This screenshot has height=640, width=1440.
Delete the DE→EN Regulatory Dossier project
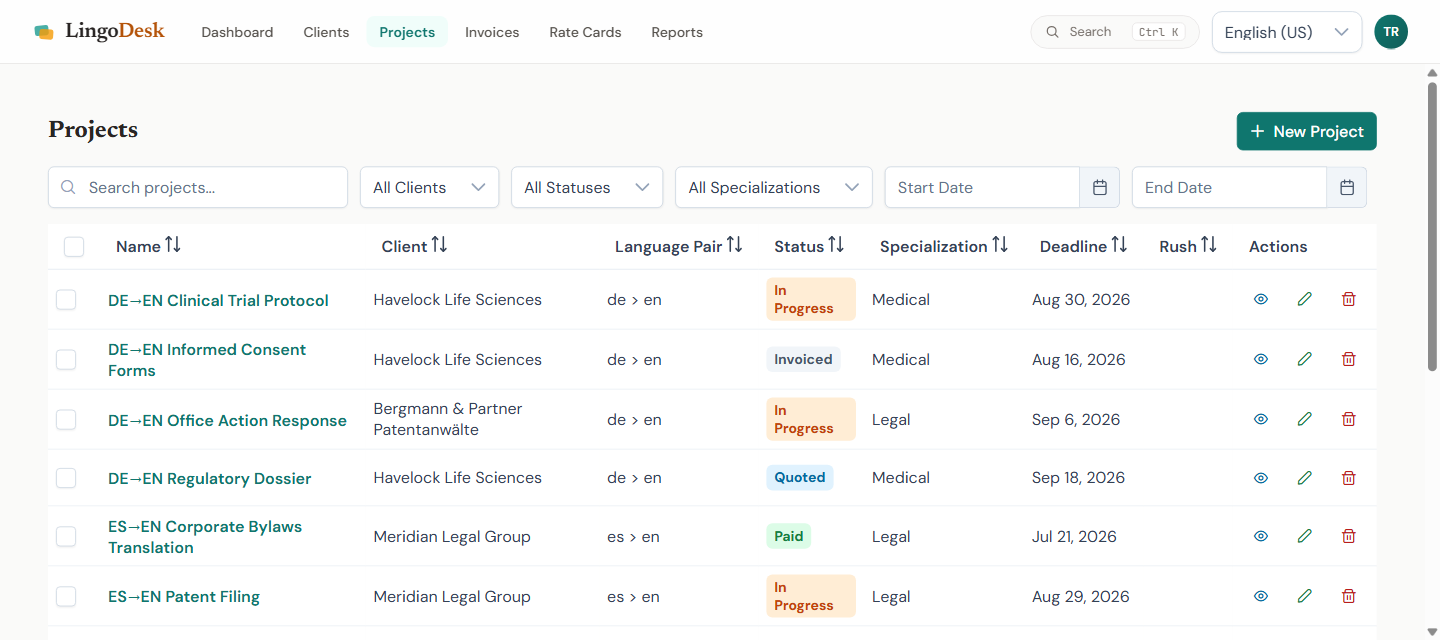[x=1348, y=478]
